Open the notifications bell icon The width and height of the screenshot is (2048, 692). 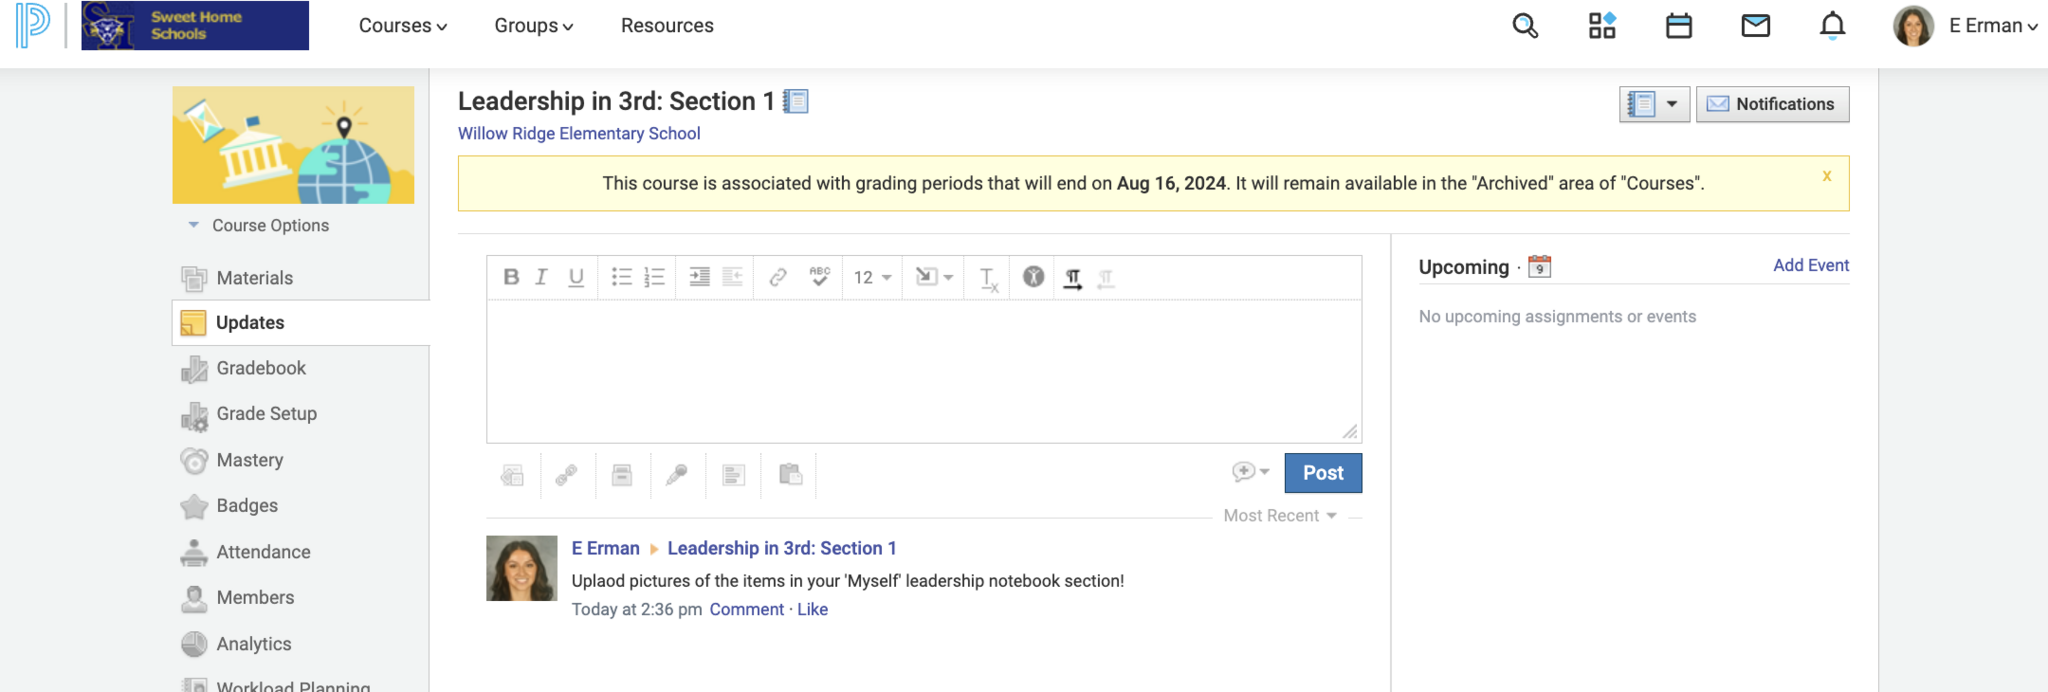[x=1831, y=26]
